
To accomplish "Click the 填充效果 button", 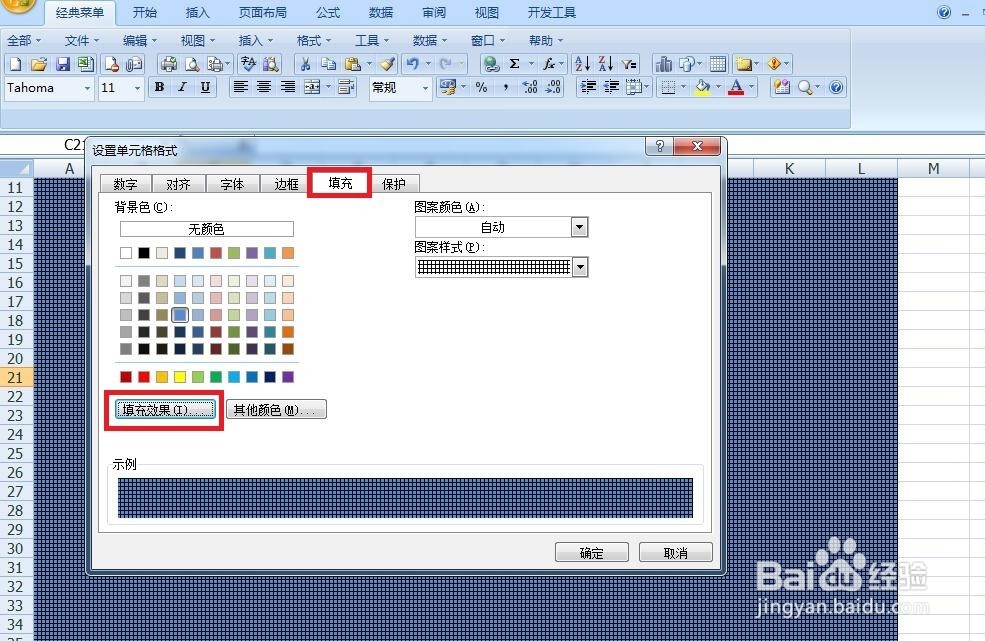I will tap(165, 410).
